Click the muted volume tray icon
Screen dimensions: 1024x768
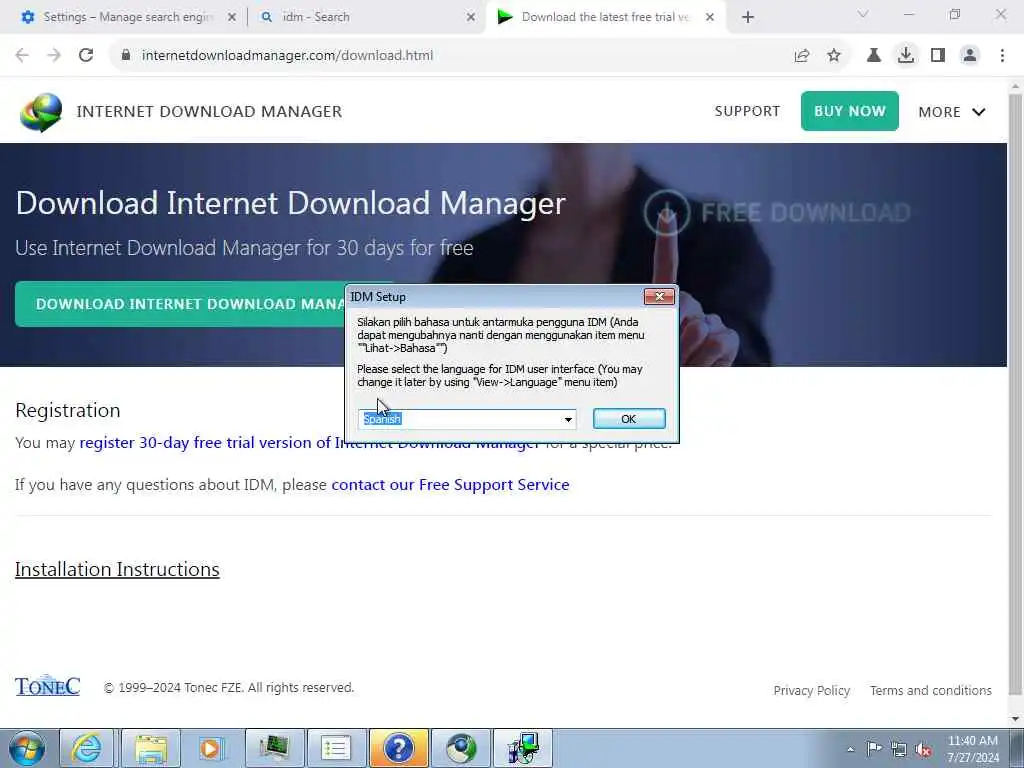tap(923, 749)
